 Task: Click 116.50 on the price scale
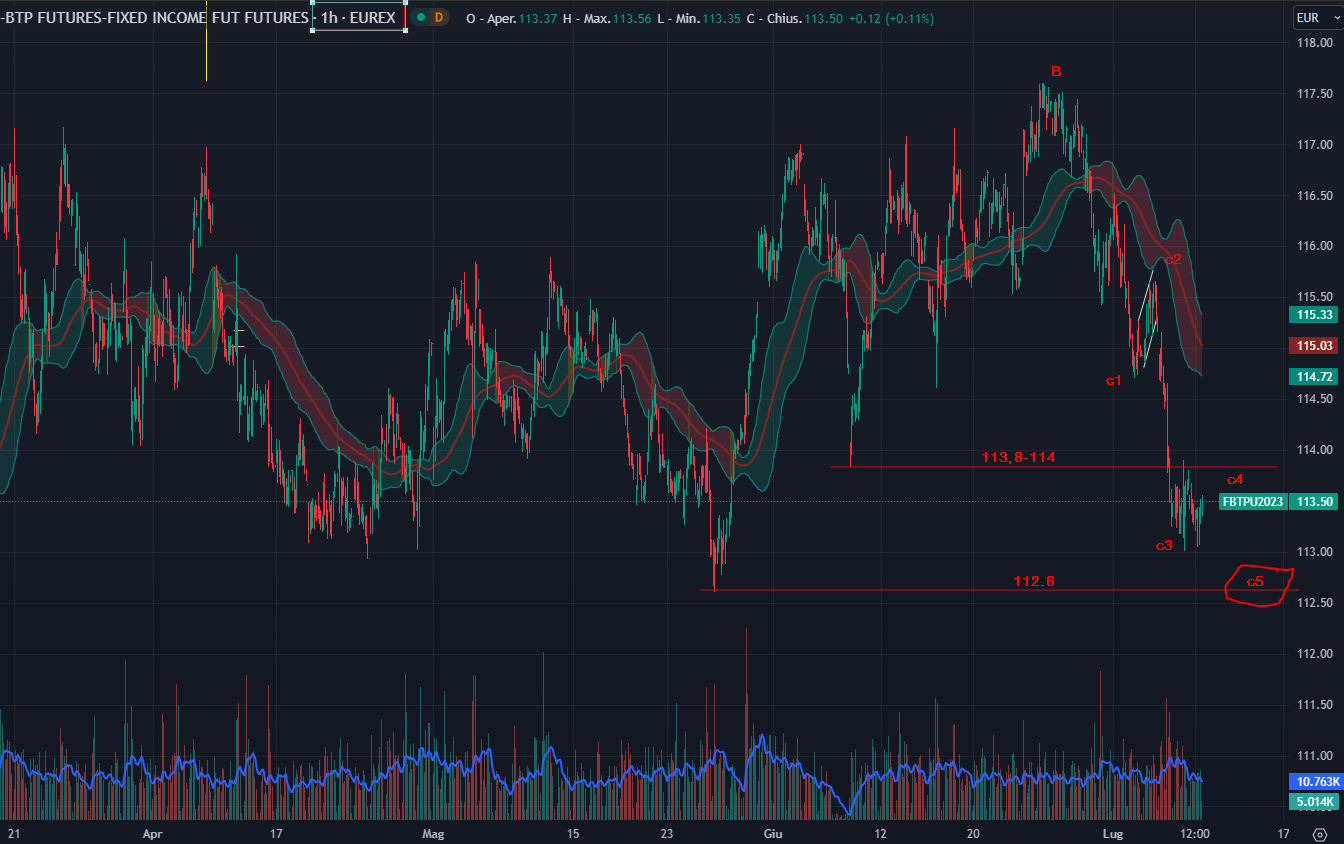click(x=1313, y=196)
